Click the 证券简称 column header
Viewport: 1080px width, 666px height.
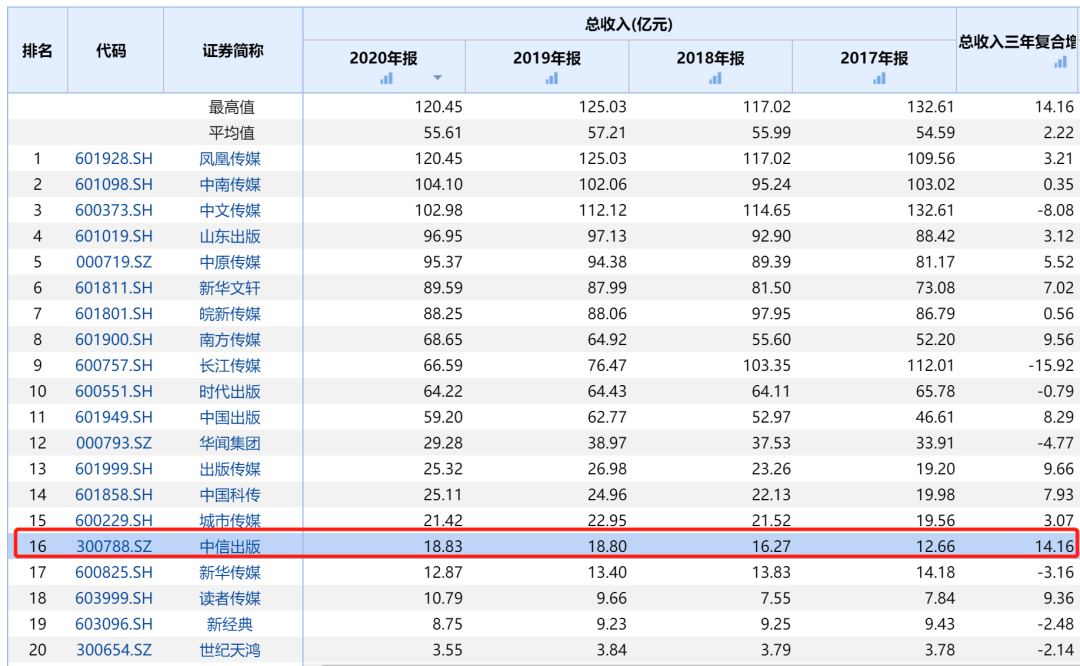click(x=233, y=50)
